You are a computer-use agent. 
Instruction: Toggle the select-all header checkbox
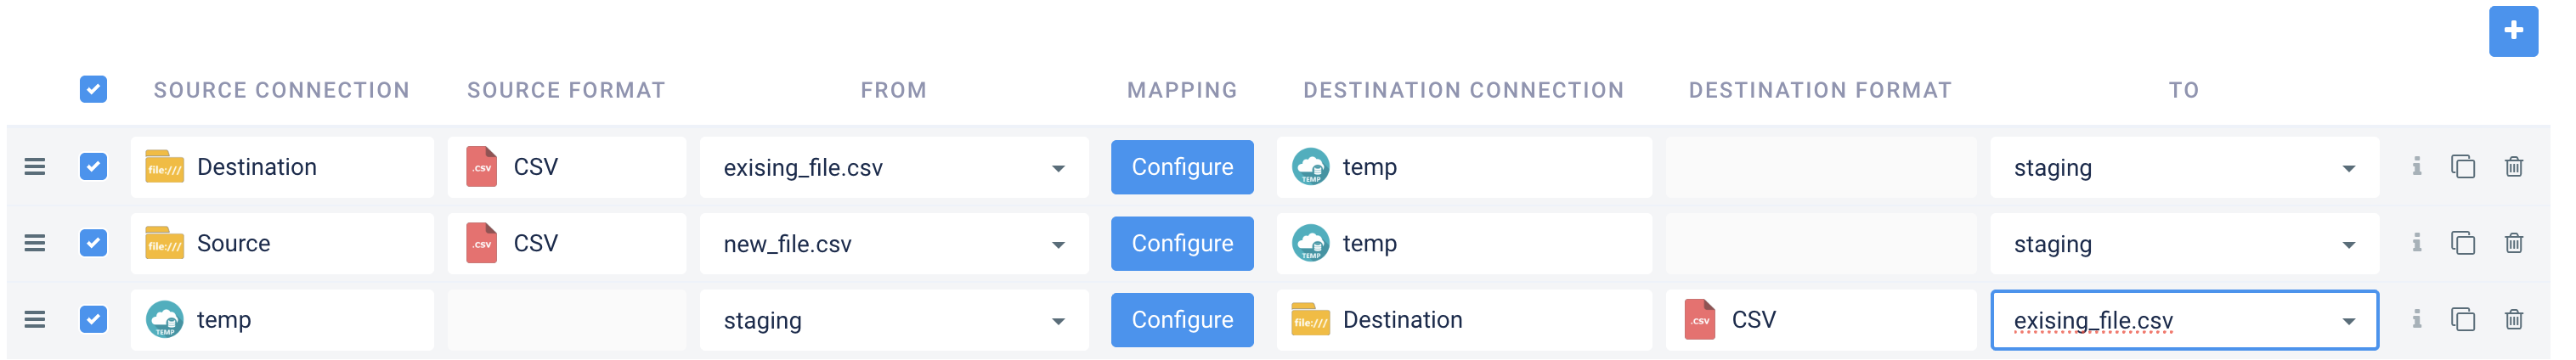[x=93, y=90]
